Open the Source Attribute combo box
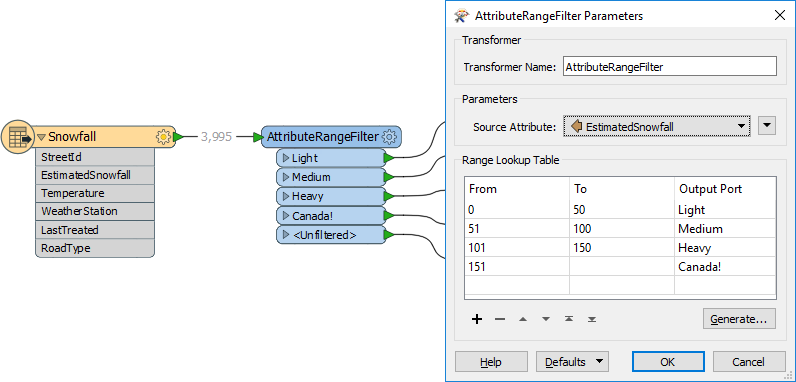The height and width of the screenshot is (382, 796). [657, 126]
